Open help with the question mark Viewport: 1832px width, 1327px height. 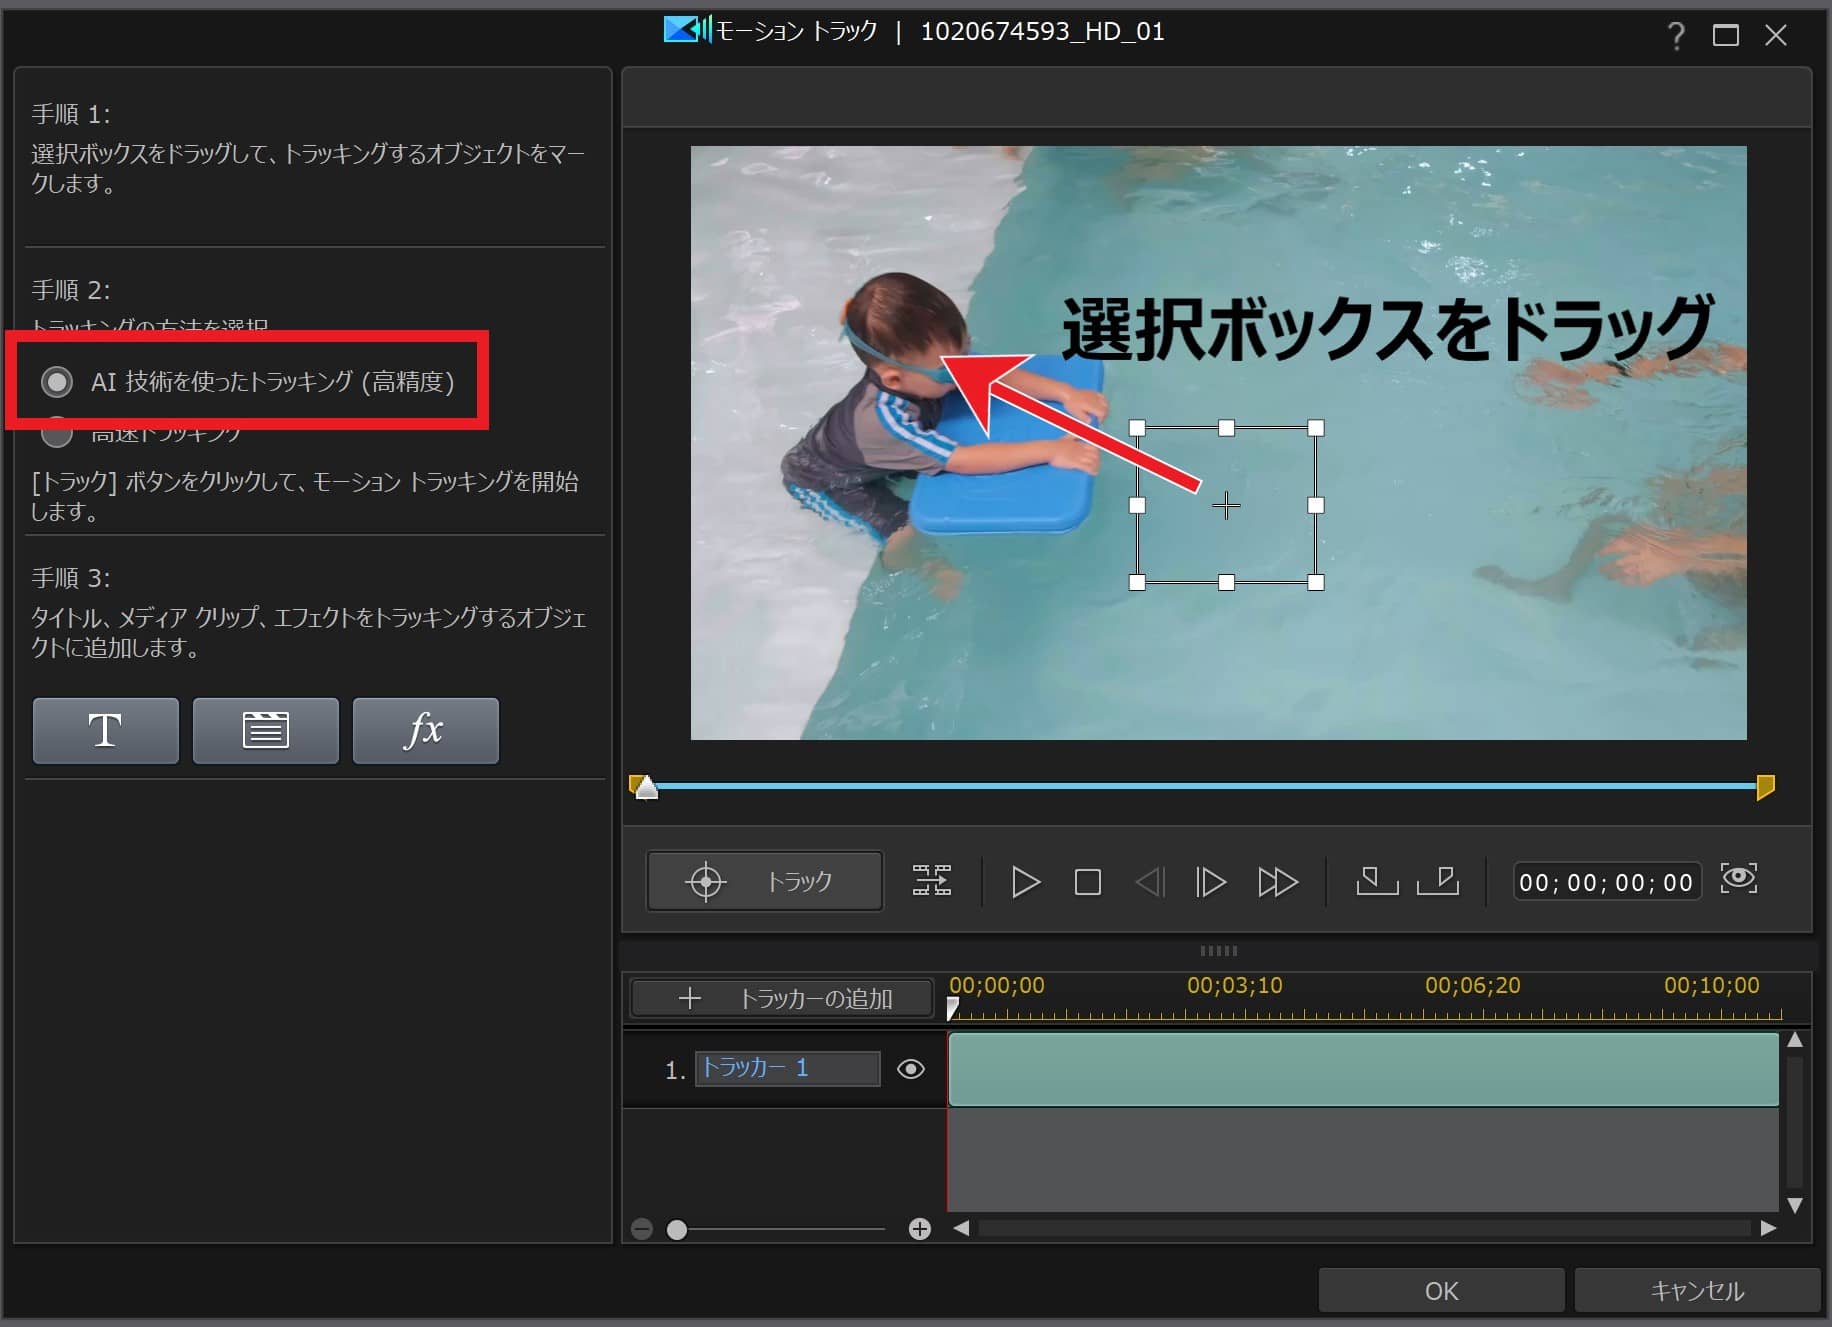[x=1676, y=36]
